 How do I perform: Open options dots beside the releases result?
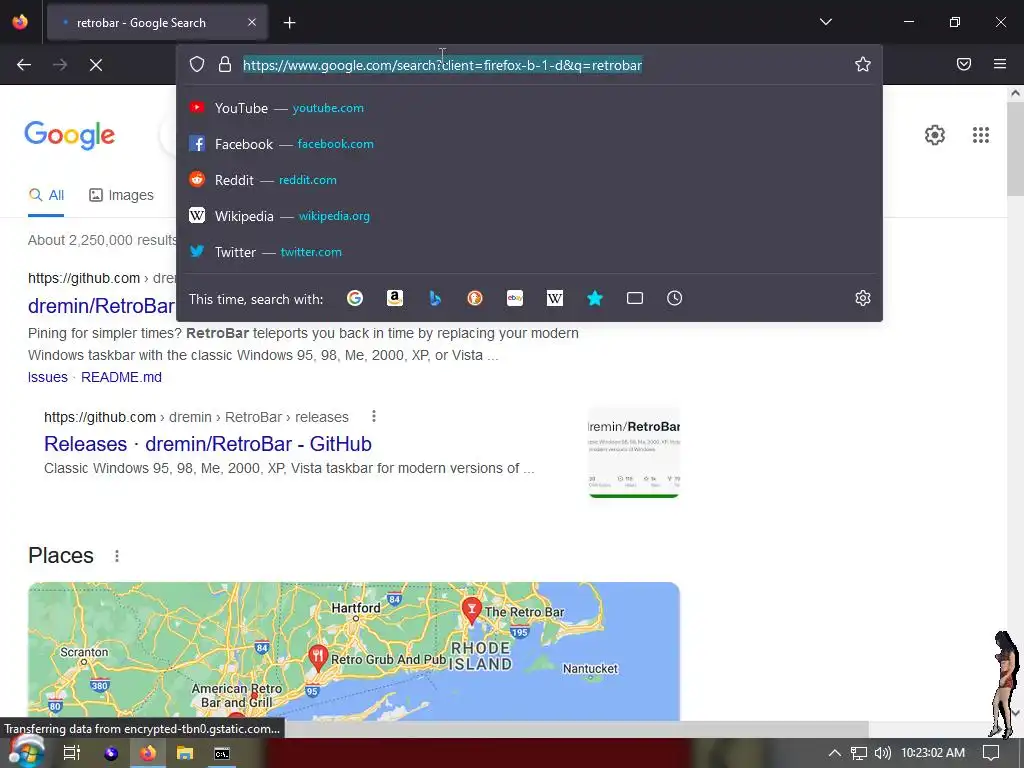click(x=374, y=416)
